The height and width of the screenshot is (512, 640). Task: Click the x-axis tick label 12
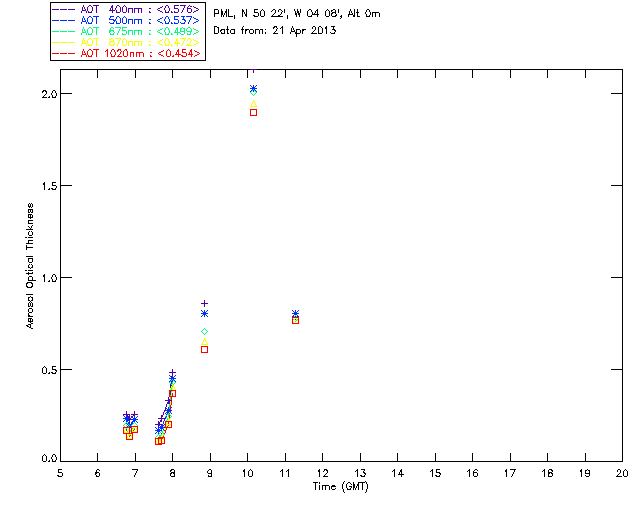(322, 473)
